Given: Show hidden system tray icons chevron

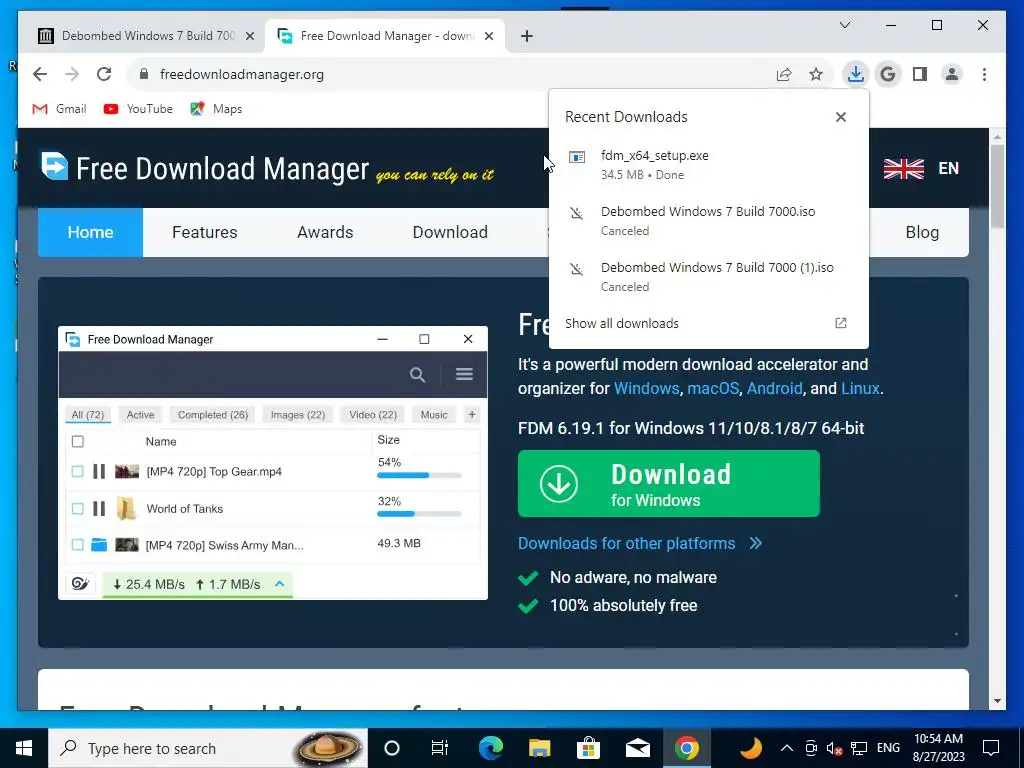Looking at the screenshot, I should tap(787, 748).
